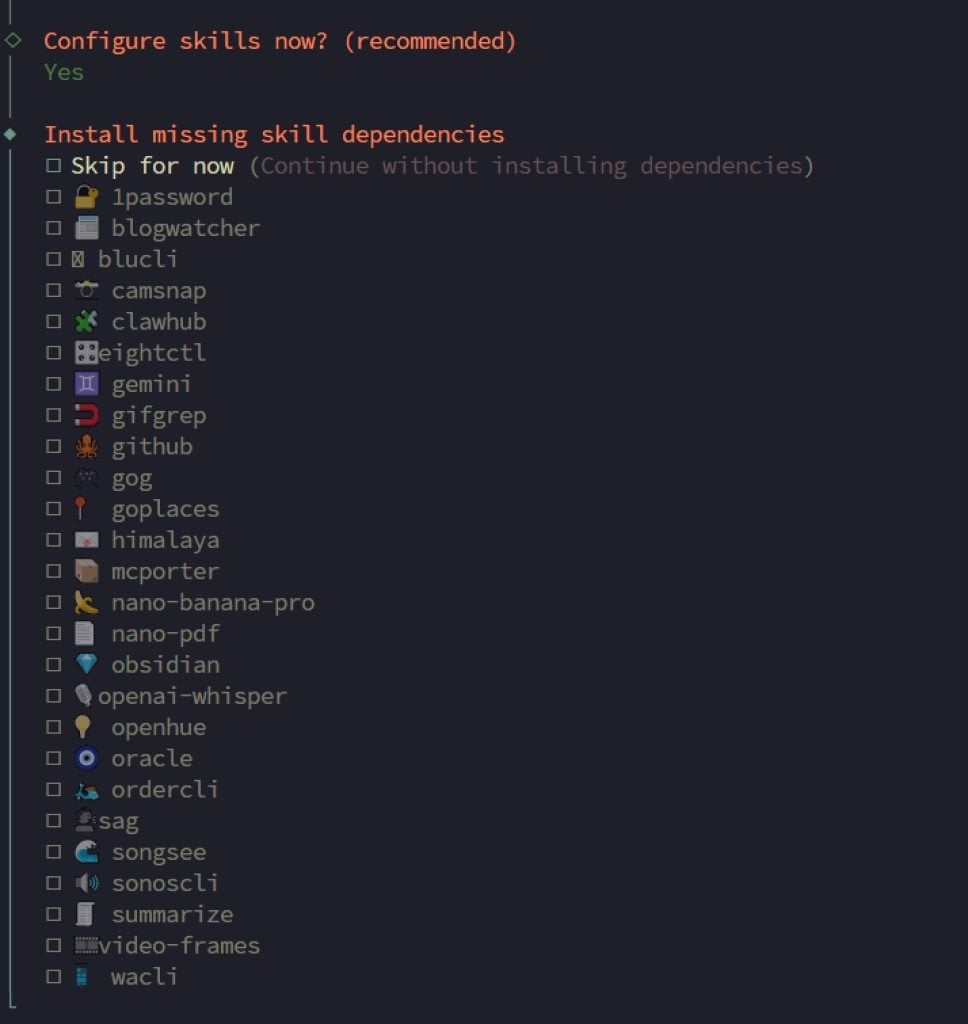Select the wacli checkbox
968x1024 pixels.
click(54, 977)
